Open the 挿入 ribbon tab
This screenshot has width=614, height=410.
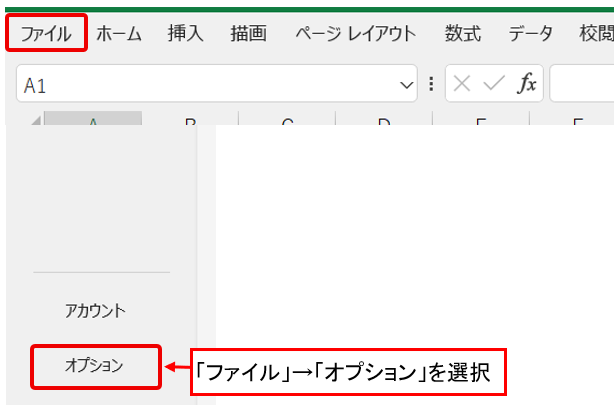click(x=186, y=34)
